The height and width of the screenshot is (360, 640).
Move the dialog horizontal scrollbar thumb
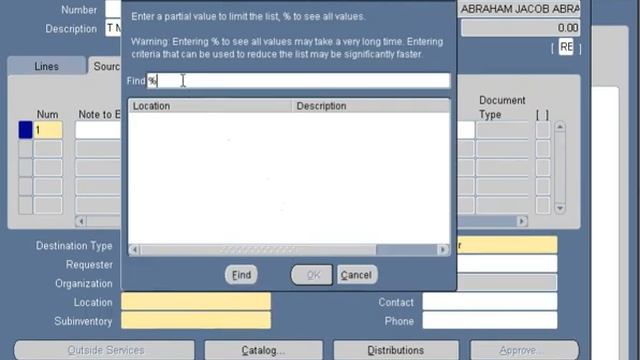(258, 249)
